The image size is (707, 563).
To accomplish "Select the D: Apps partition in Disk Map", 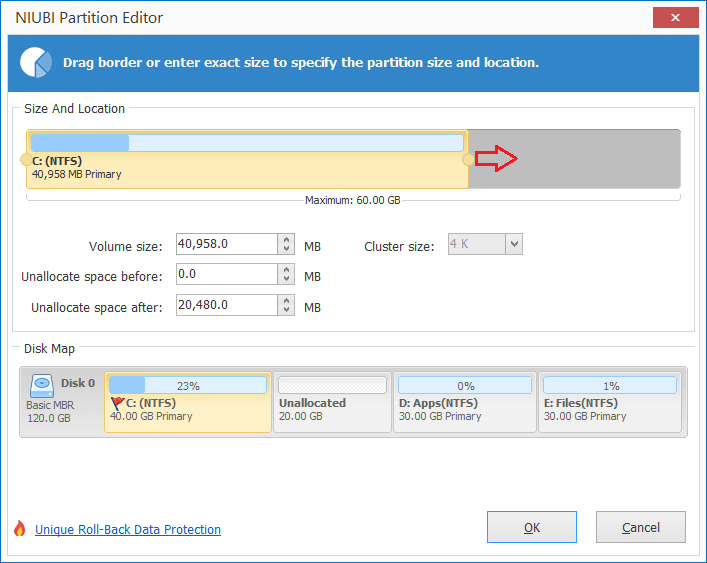I will pos(464,402).
